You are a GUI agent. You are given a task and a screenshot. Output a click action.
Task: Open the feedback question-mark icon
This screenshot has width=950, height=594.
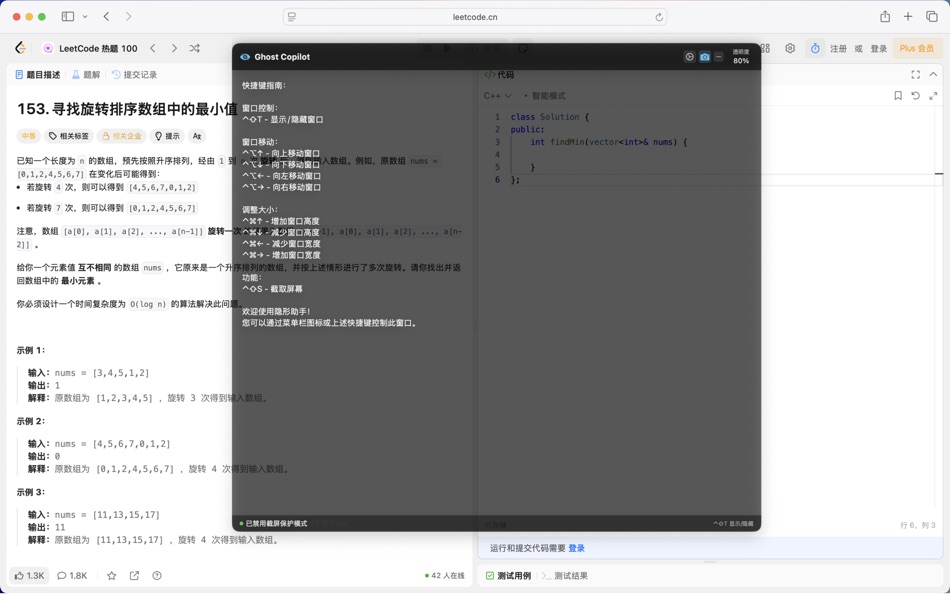pyautogui.click(x=157, y=575)
